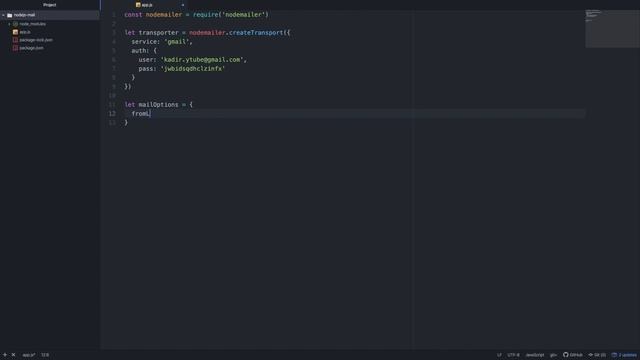Expand the node_modules folder arrow
Viewport: 640px width, 360px height.
(x=9, y=24)
